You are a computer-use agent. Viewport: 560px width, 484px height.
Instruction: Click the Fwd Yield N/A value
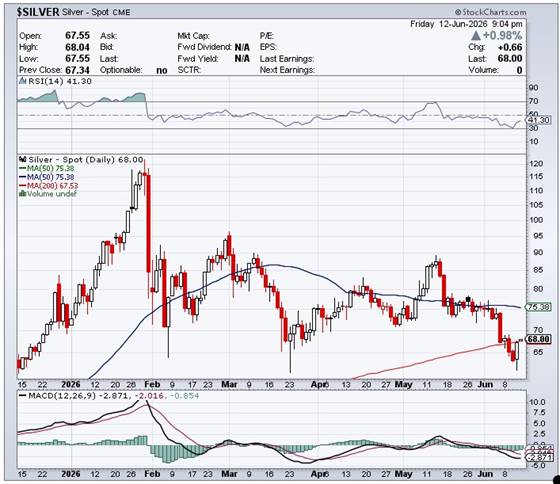pyautogui.click(x=242, y=59)
